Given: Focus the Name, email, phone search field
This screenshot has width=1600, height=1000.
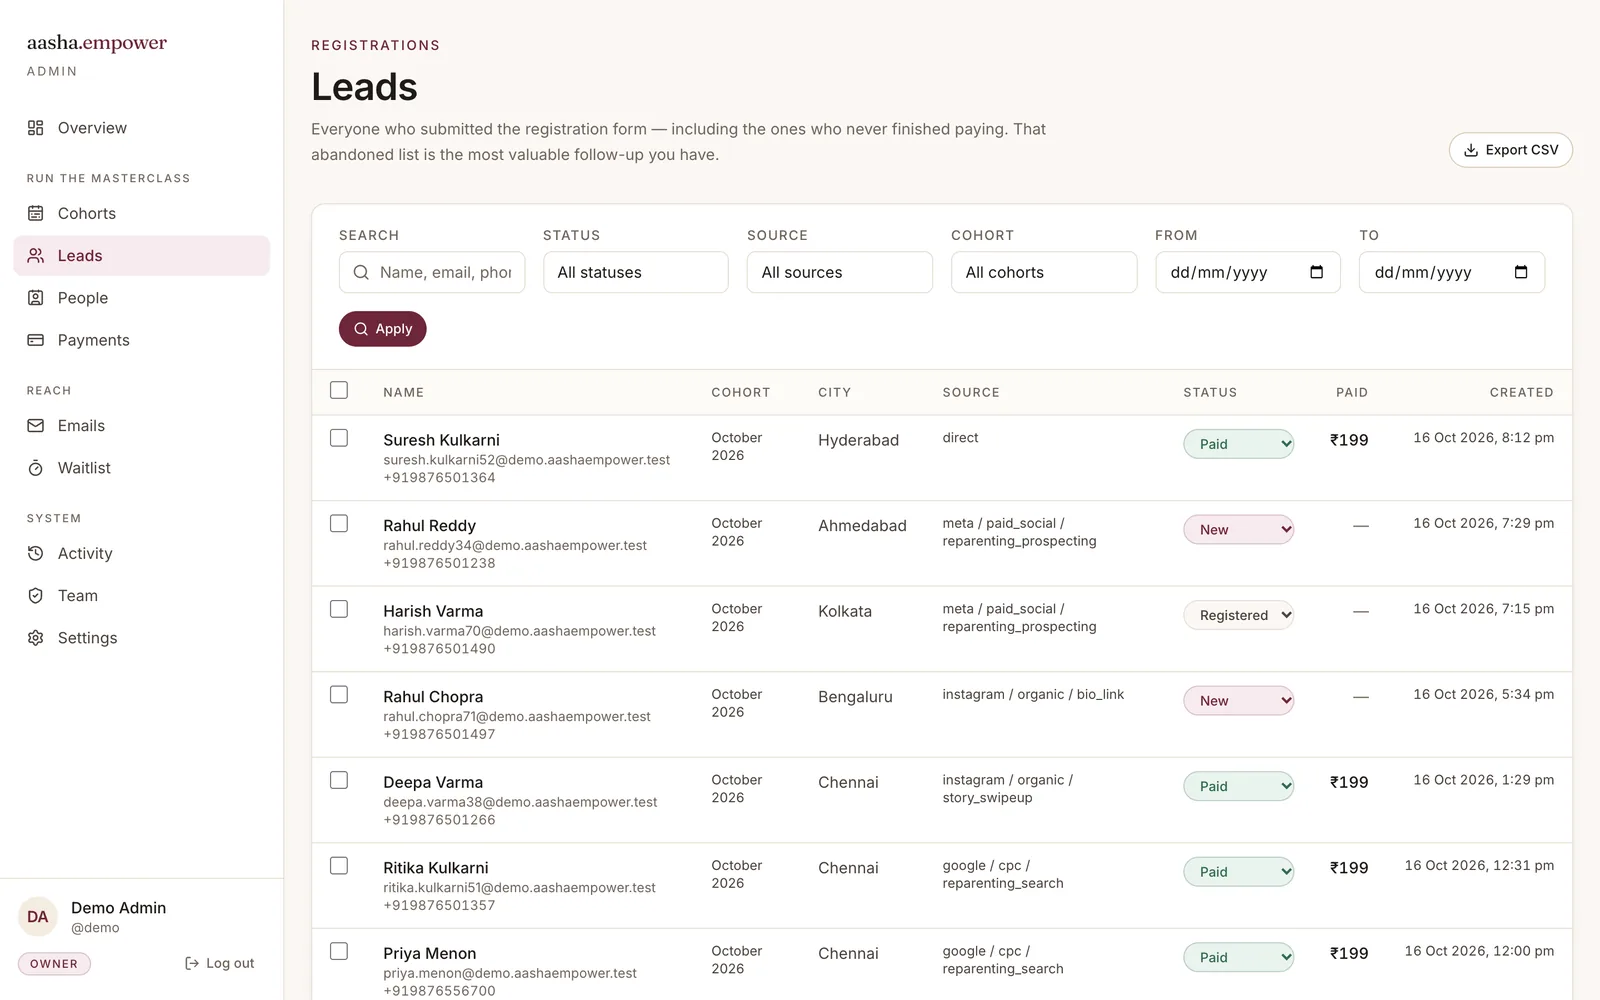Looking at the screenshot, I should click(x=431, y=272).
